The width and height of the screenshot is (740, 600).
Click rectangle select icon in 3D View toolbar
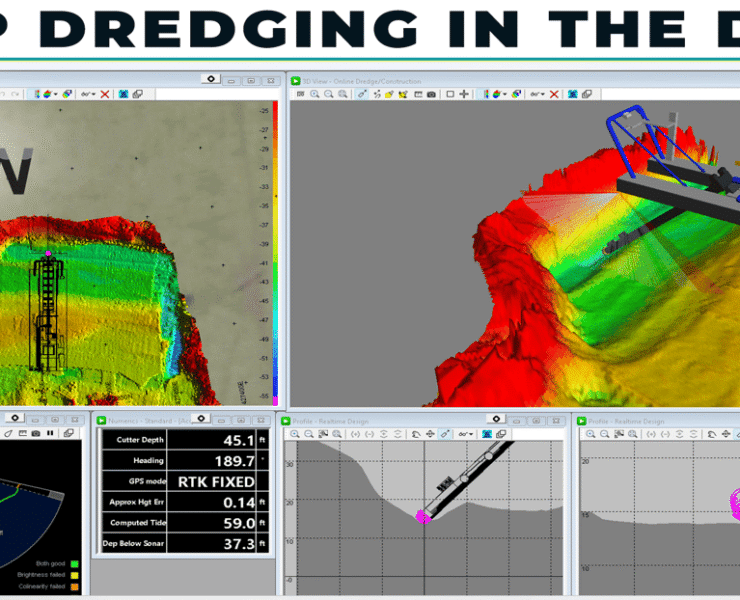click(450, 94)
